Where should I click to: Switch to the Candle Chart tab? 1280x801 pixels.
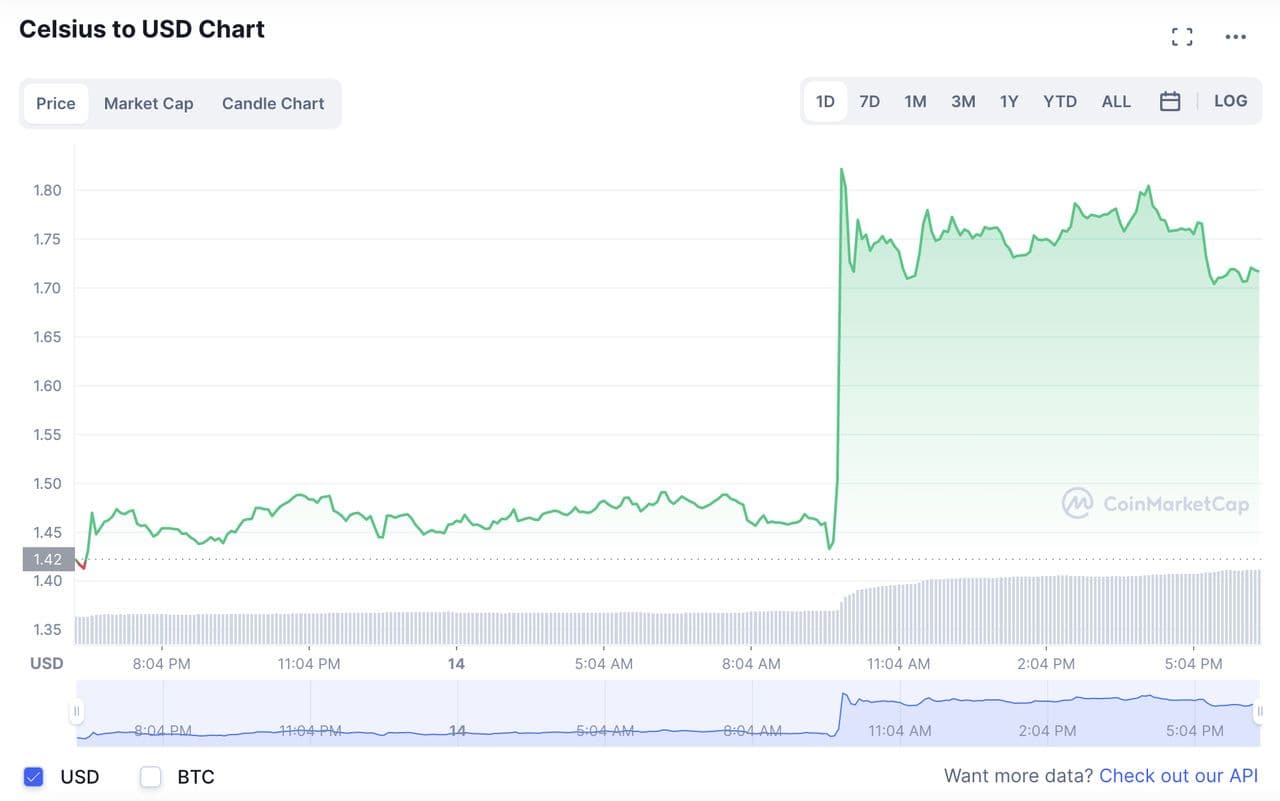tap(273, 103)
